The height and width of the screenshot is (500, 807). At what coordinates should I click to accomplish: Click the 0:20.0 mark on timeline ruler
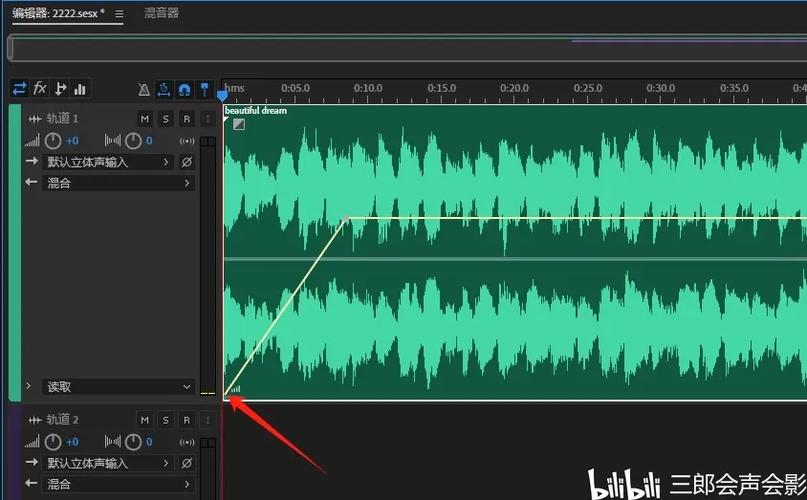pyautogui.click(x=514, y=88)
